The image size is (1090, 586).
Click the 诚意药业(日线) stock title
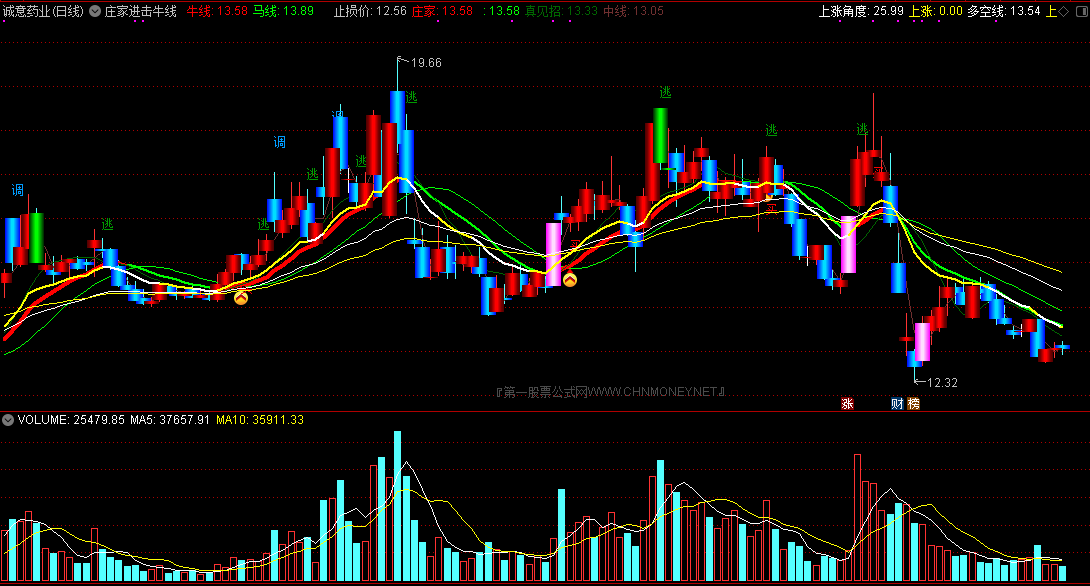43,11
